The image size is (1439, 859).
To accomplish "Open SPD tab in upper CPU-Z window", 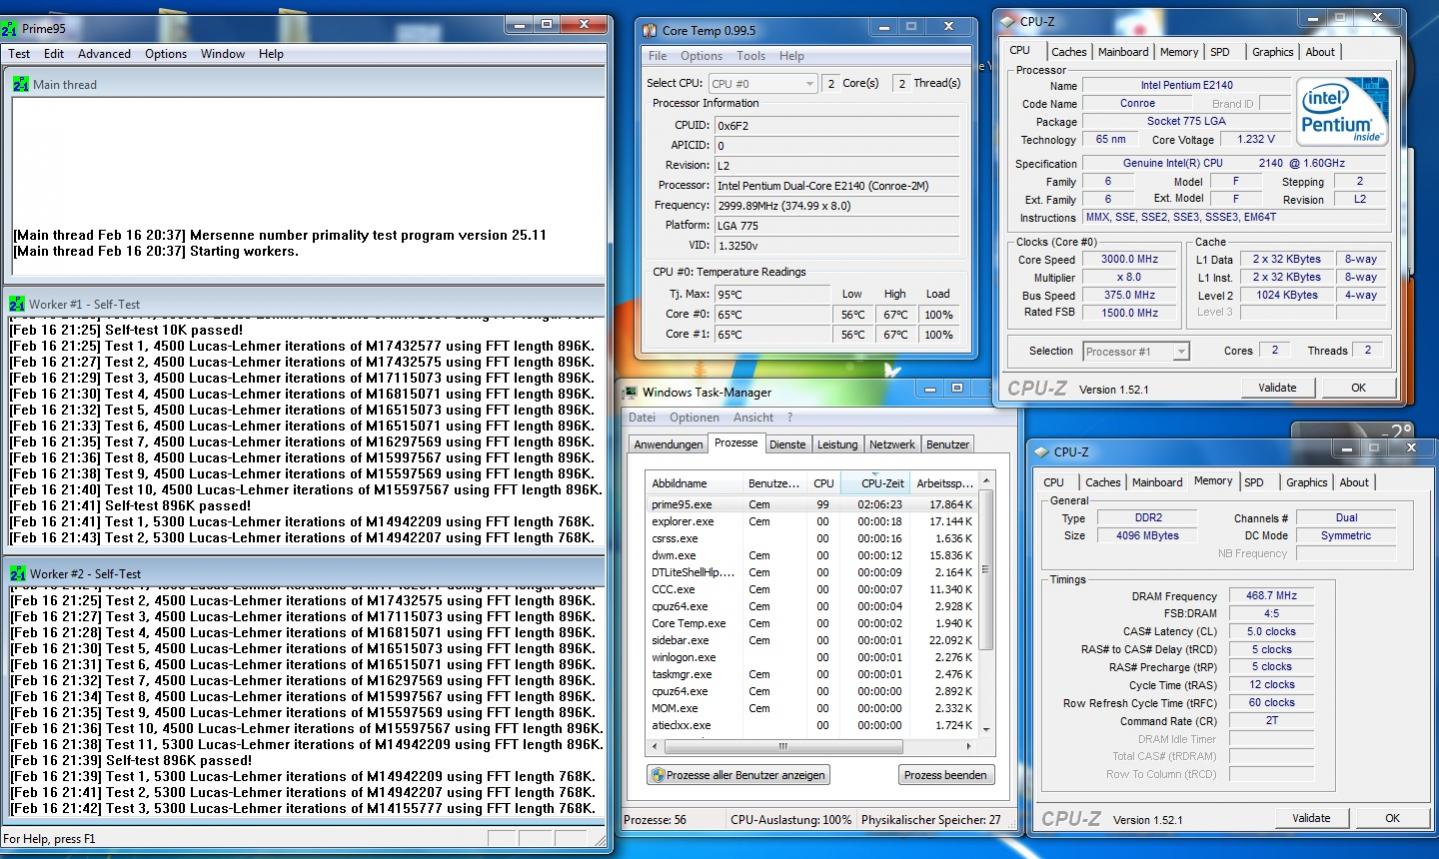I will tap(1220, 52).
